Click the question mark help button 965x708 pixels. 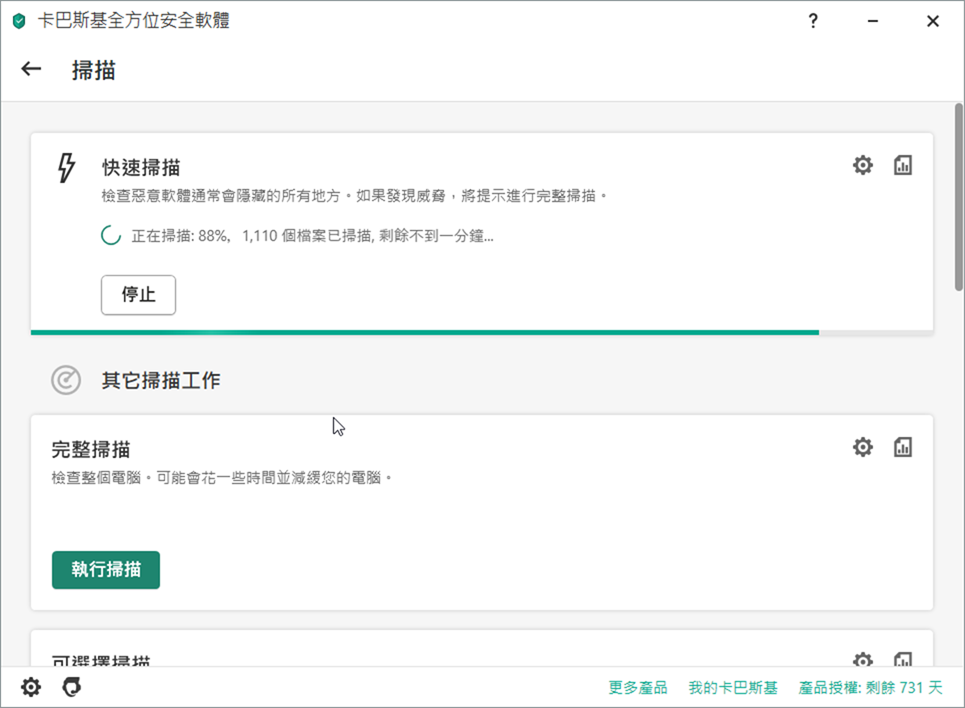click(x=813, y=21)
